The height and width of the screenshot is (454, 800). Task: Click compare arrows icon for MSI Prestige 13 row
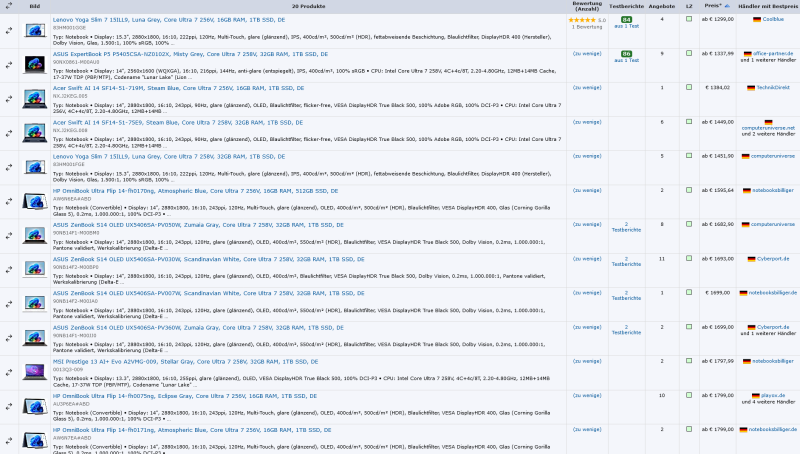click(9, 372)
